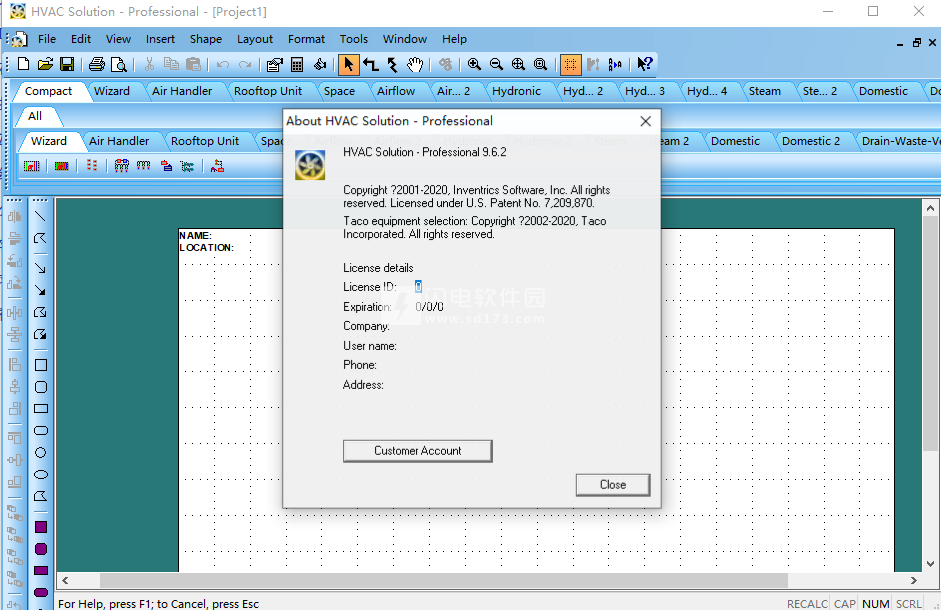941x610 pixels.
Task: Click the Paste clipboard icon
Action: pos(193,64)
